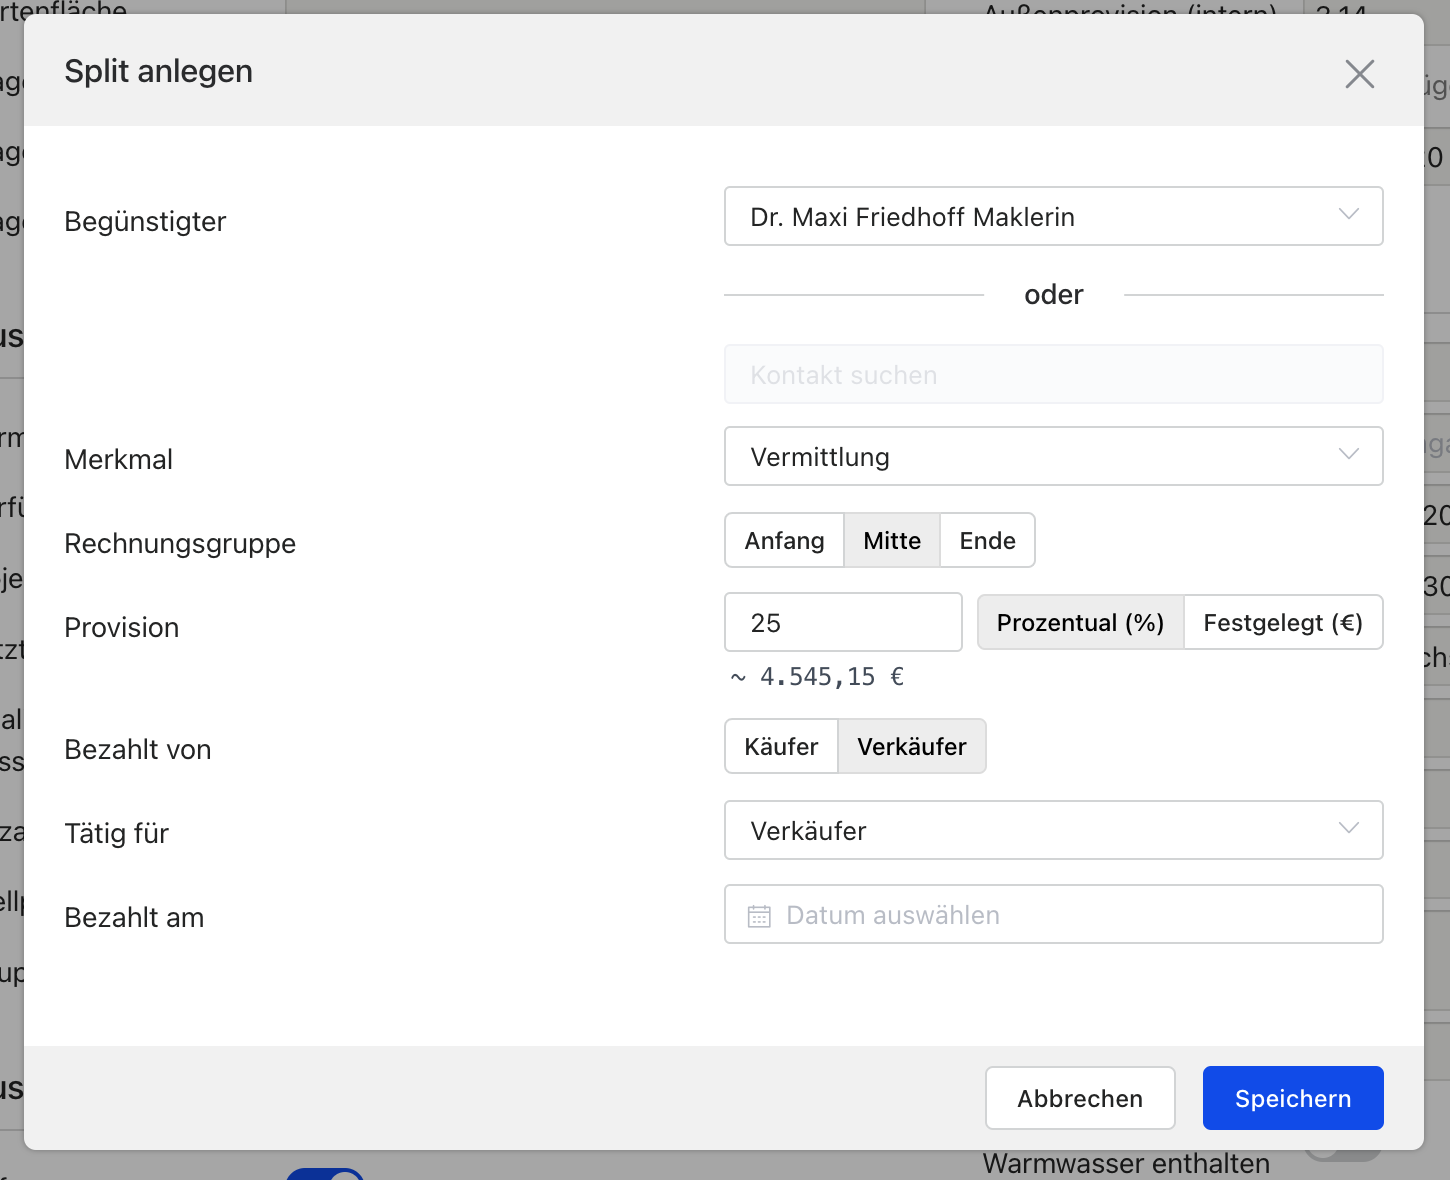Click the Abbrechen button

click(1080, 1098)
